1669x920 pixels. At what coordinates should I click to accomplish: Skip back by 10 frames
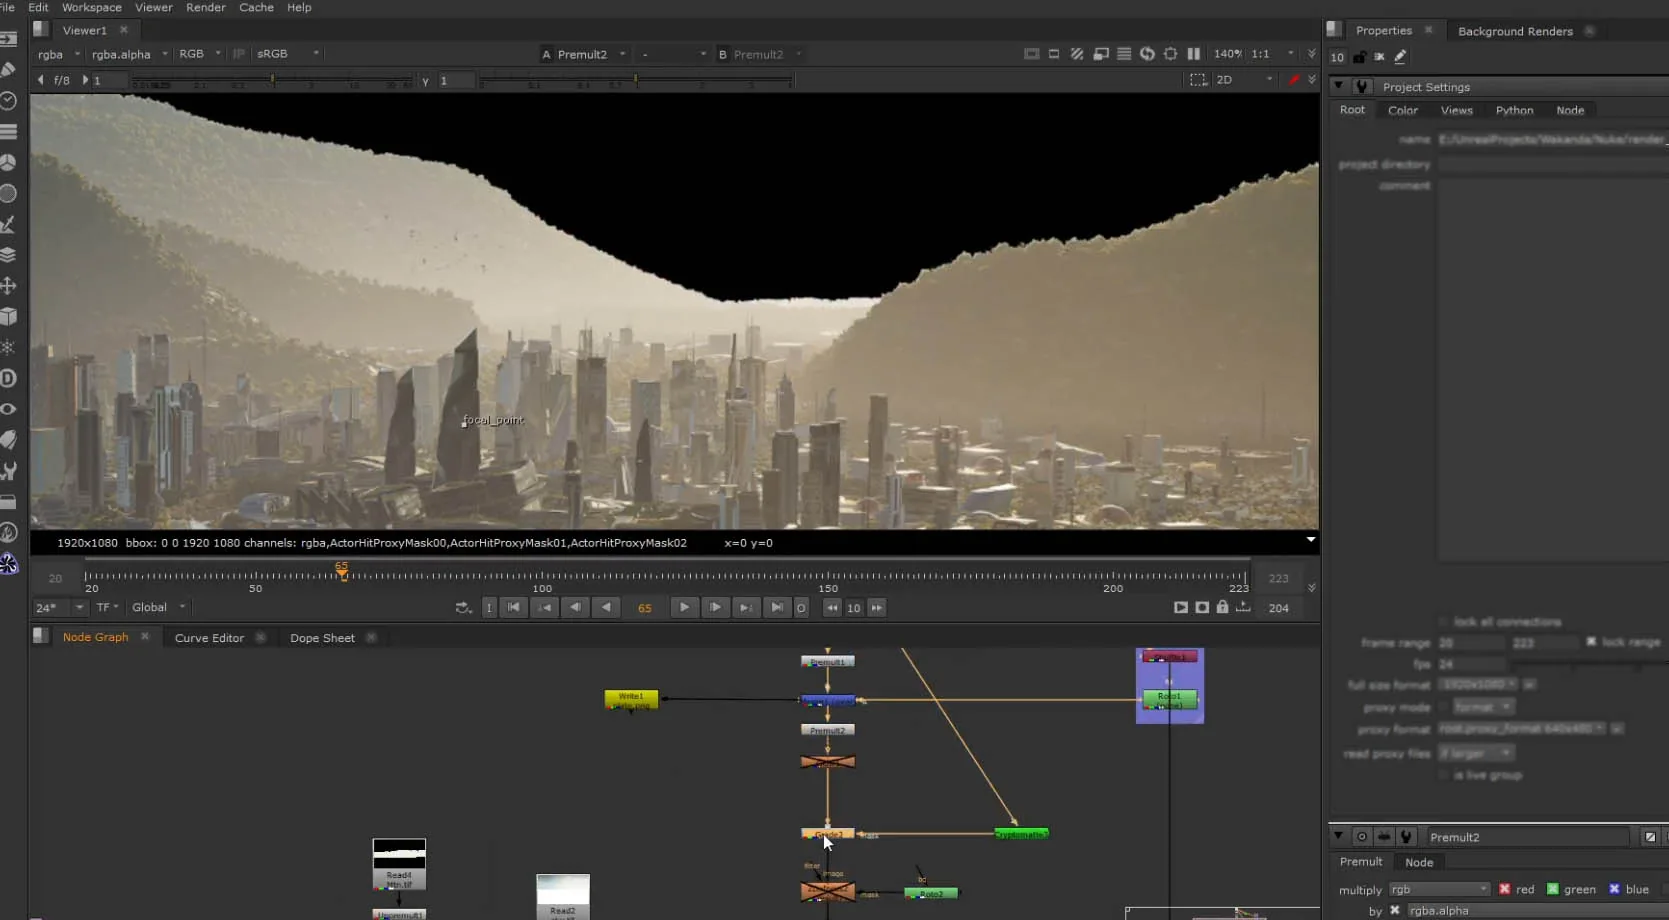[832, 608]
